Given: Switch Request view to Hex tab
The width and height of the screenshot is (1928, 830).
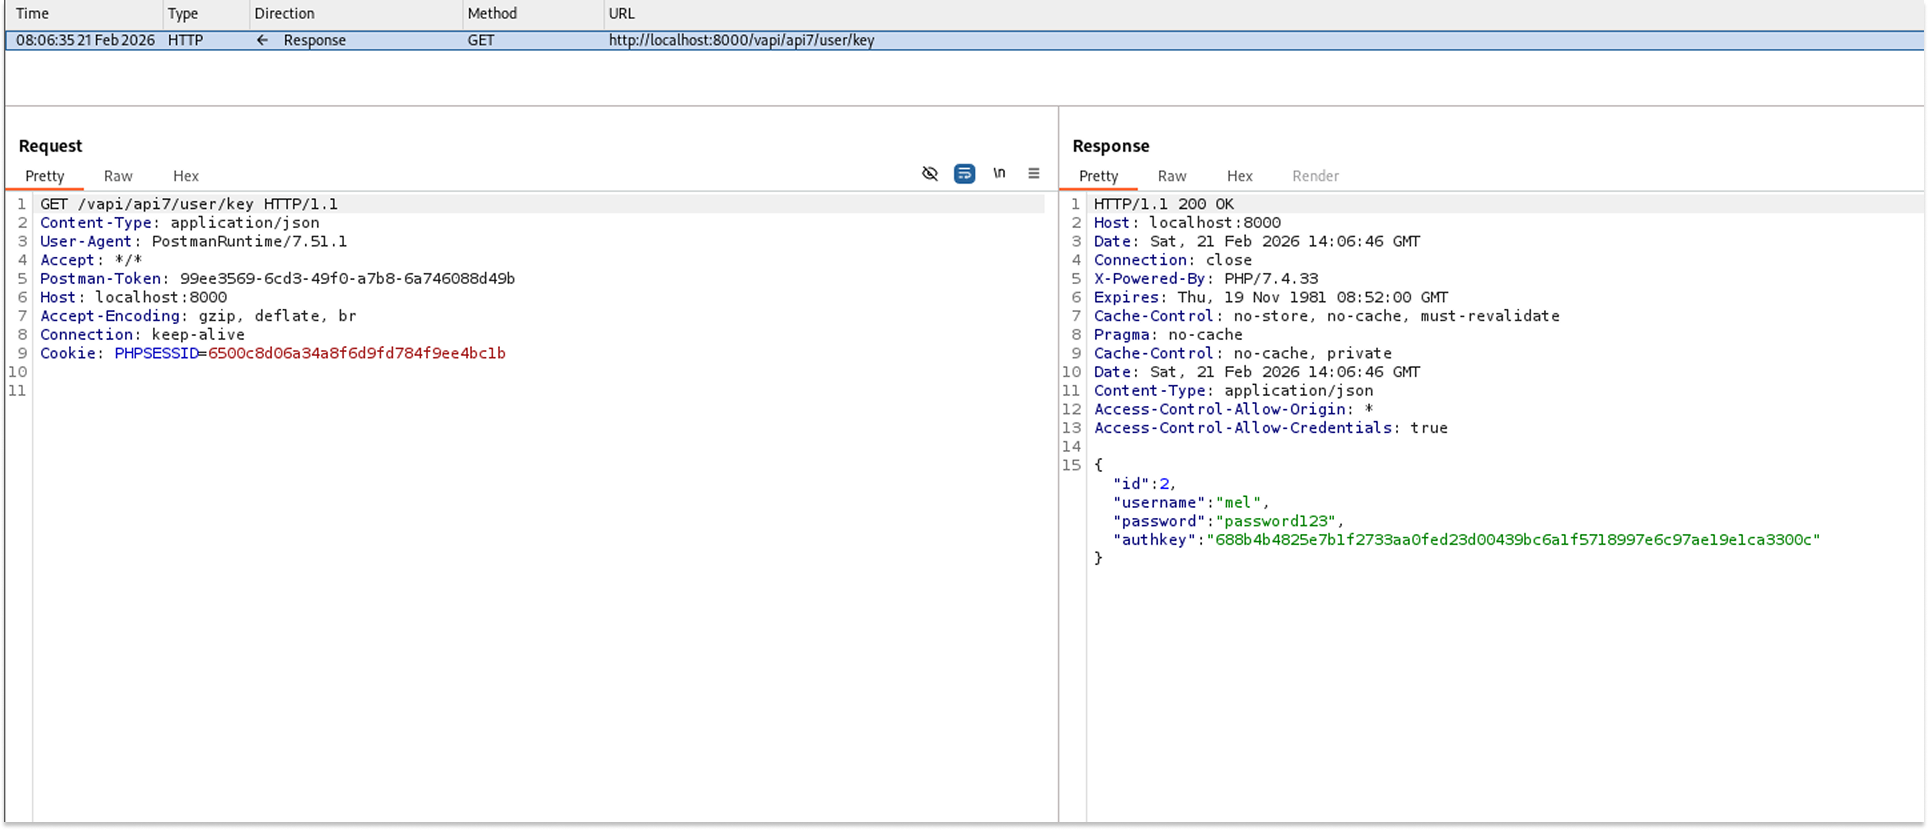Looking at the screenshot, I should pos(186,176).
